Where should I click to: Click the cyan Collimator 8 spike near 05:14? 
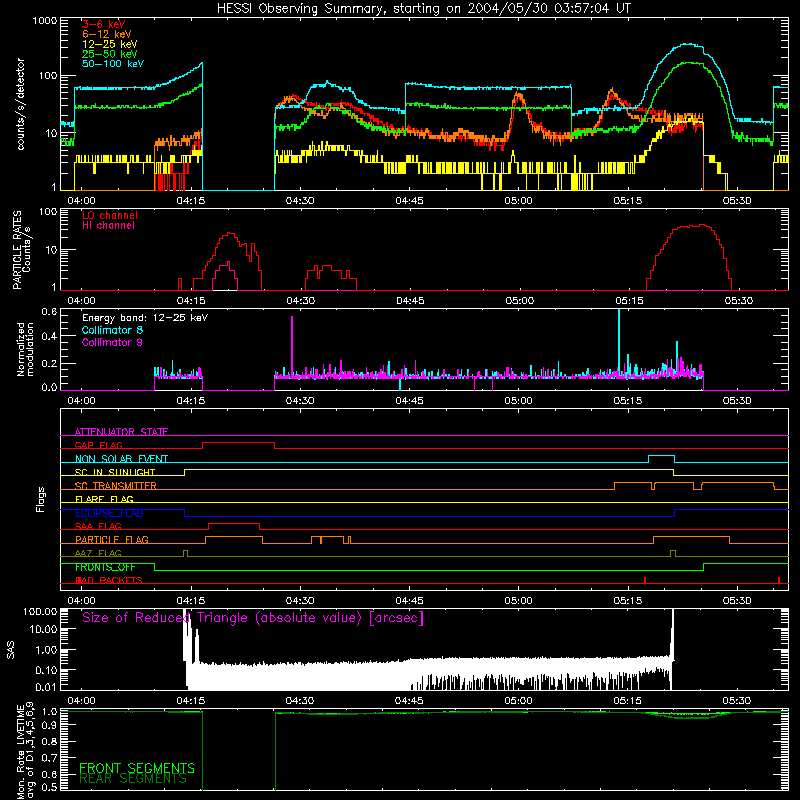pyautogui.click(x=619, y=341)
